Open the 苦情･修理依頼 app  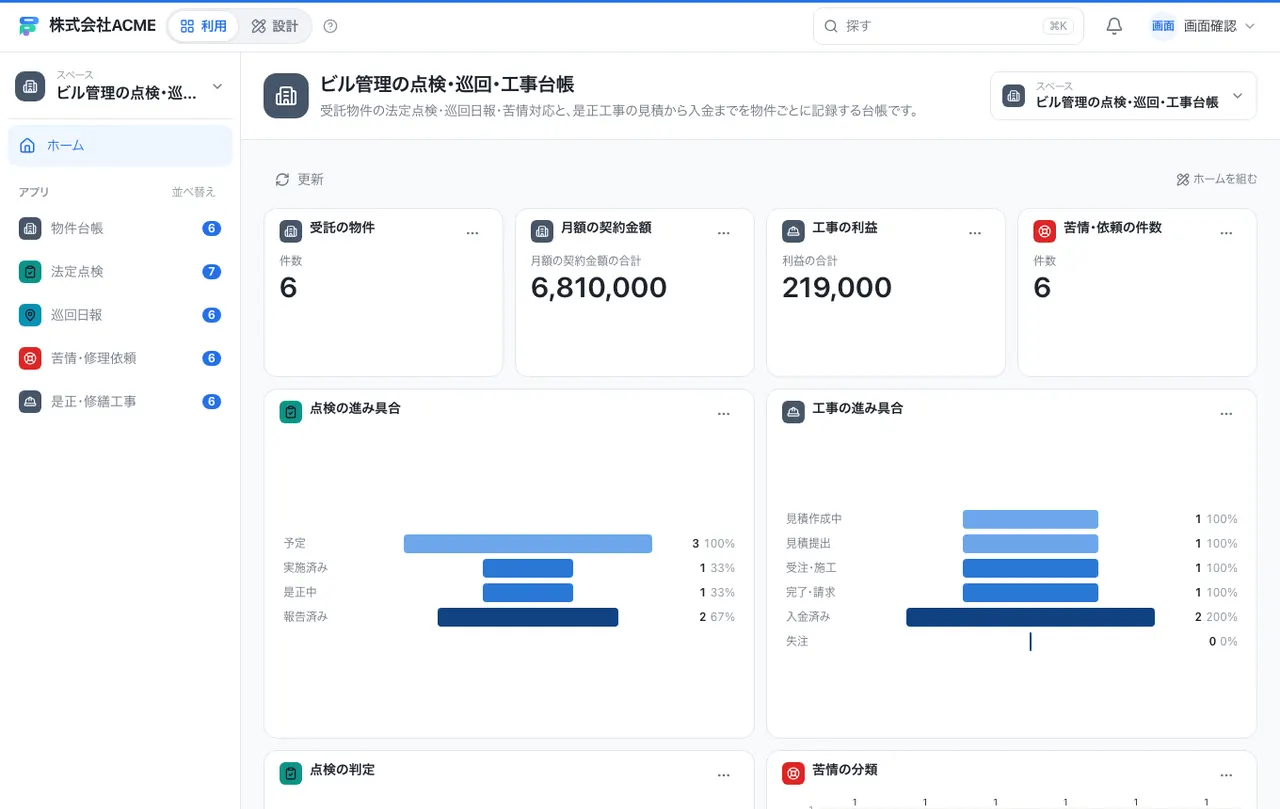coord(120,358)
